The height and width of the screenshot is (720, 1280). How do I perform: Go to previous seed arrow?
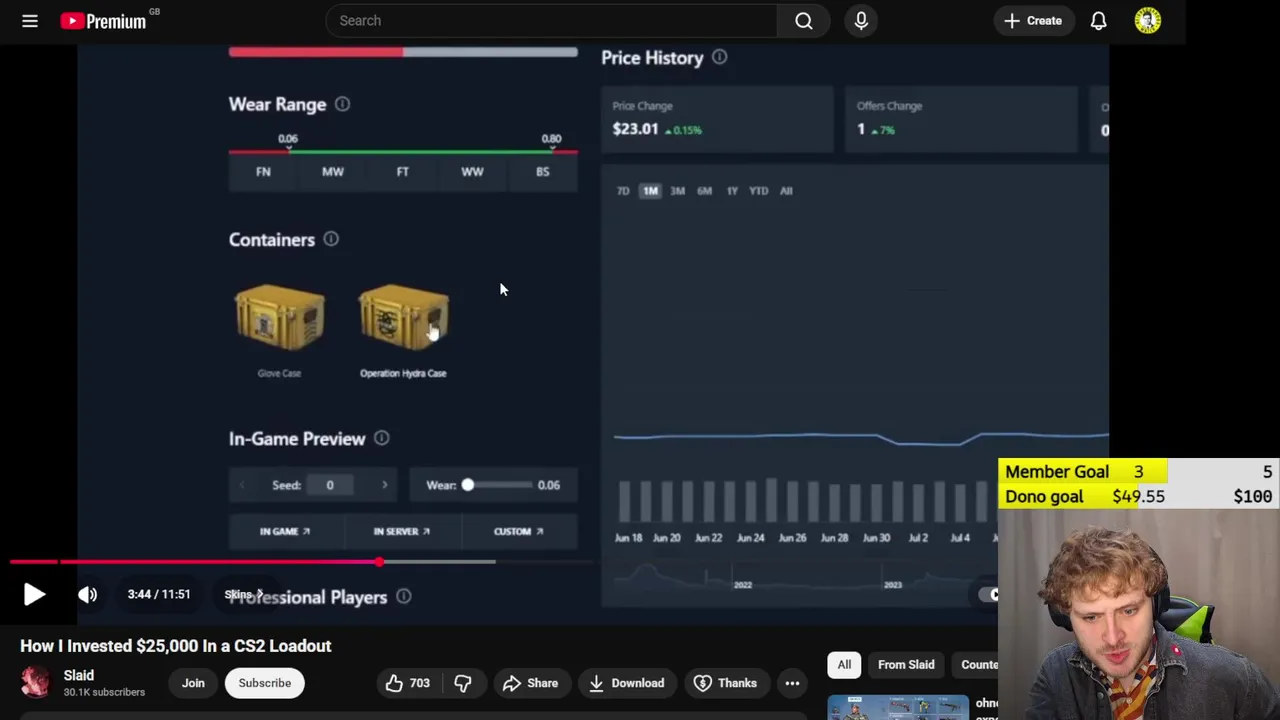[x=241, y=485]
